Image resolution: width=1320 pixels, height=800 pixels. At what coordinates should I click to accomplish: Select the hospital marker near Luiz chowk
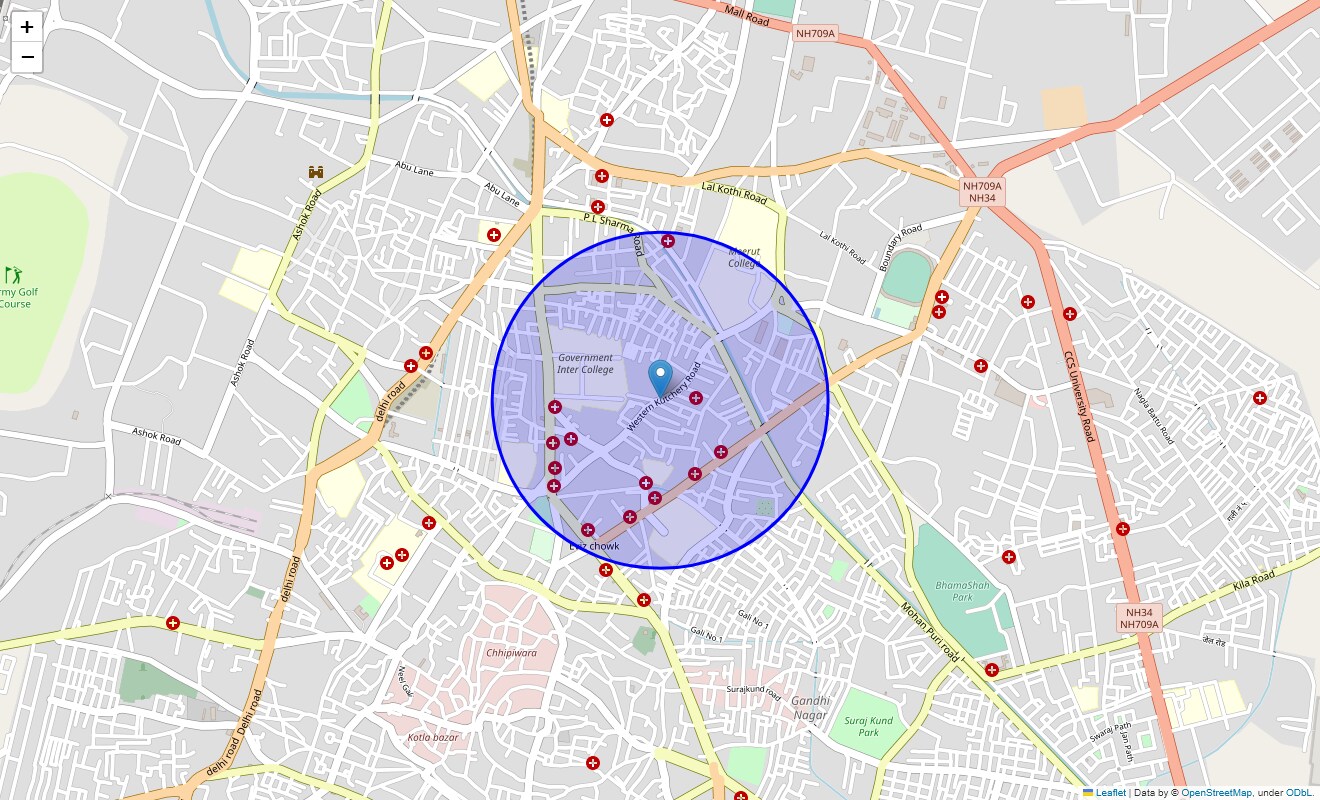point(588,530)
